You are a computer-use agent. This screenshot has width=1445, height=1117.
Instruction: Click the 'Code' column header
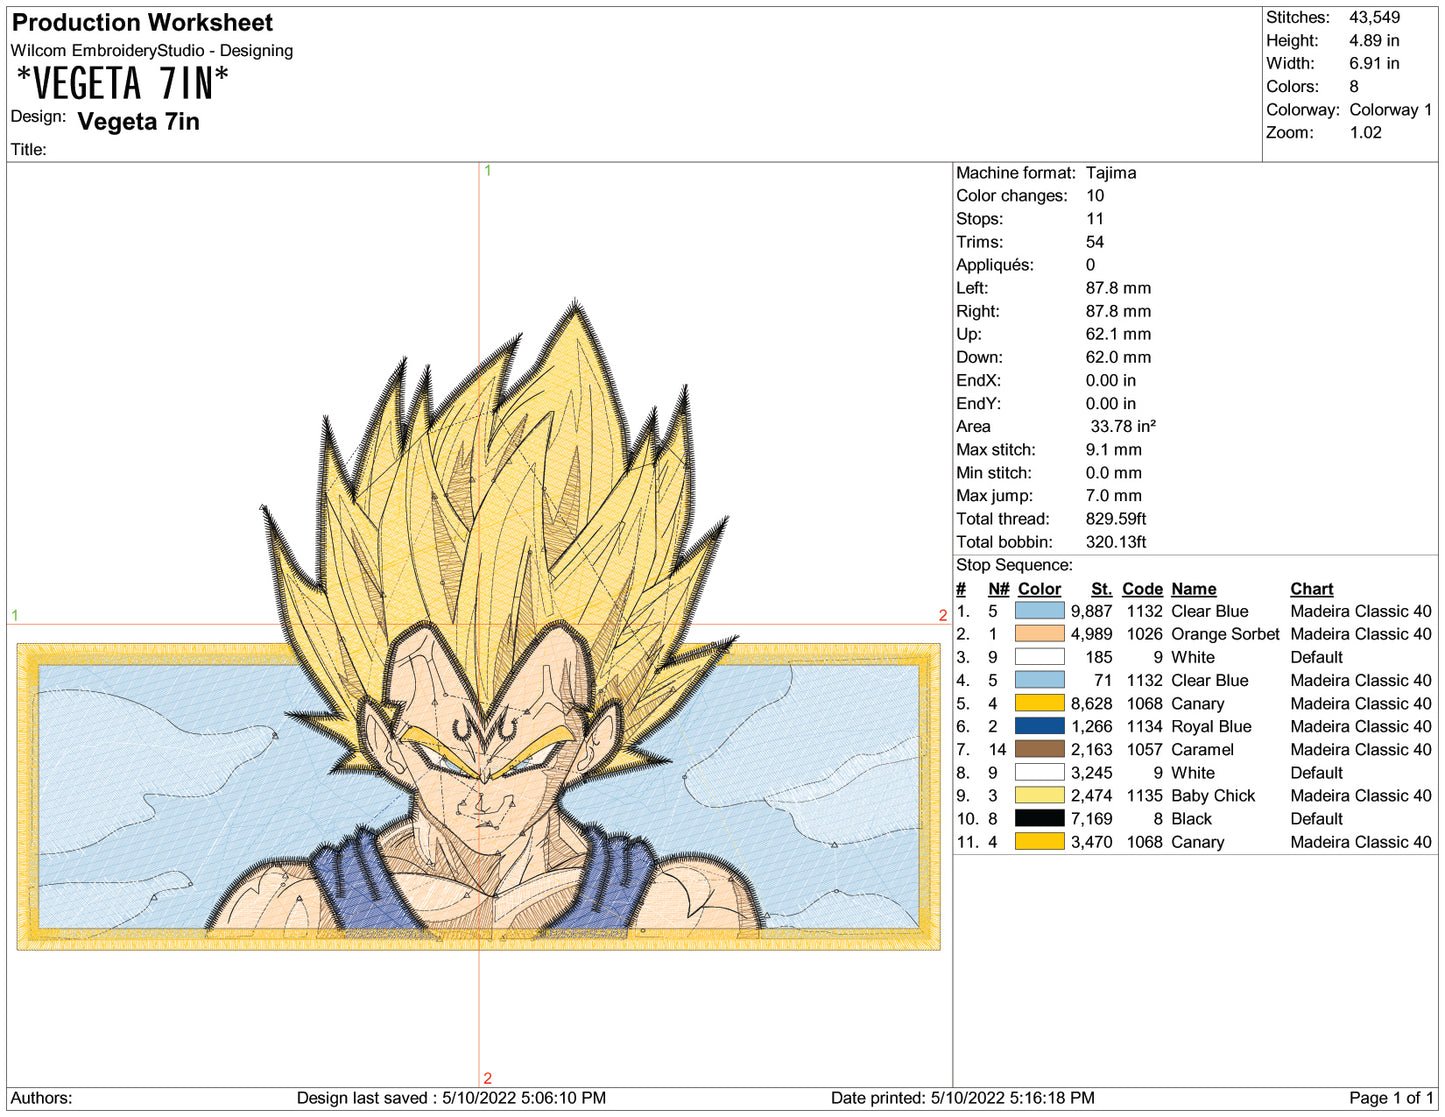tap(1142, 589)
